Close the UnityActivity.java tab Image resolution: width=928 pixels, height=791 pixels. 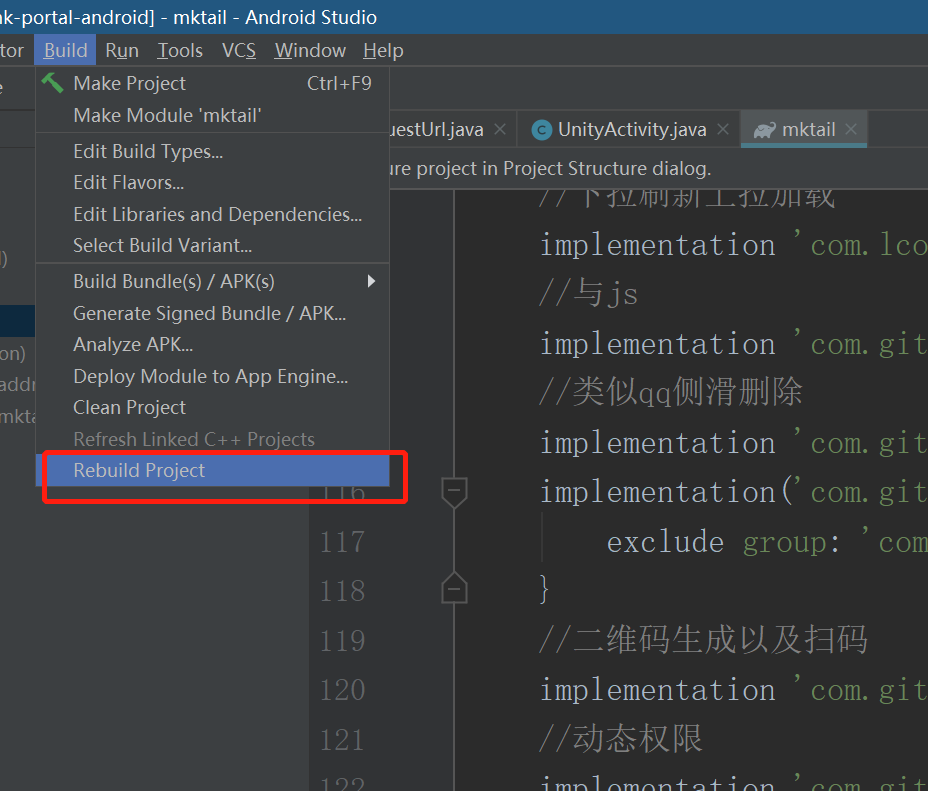[x=723, y=129]
